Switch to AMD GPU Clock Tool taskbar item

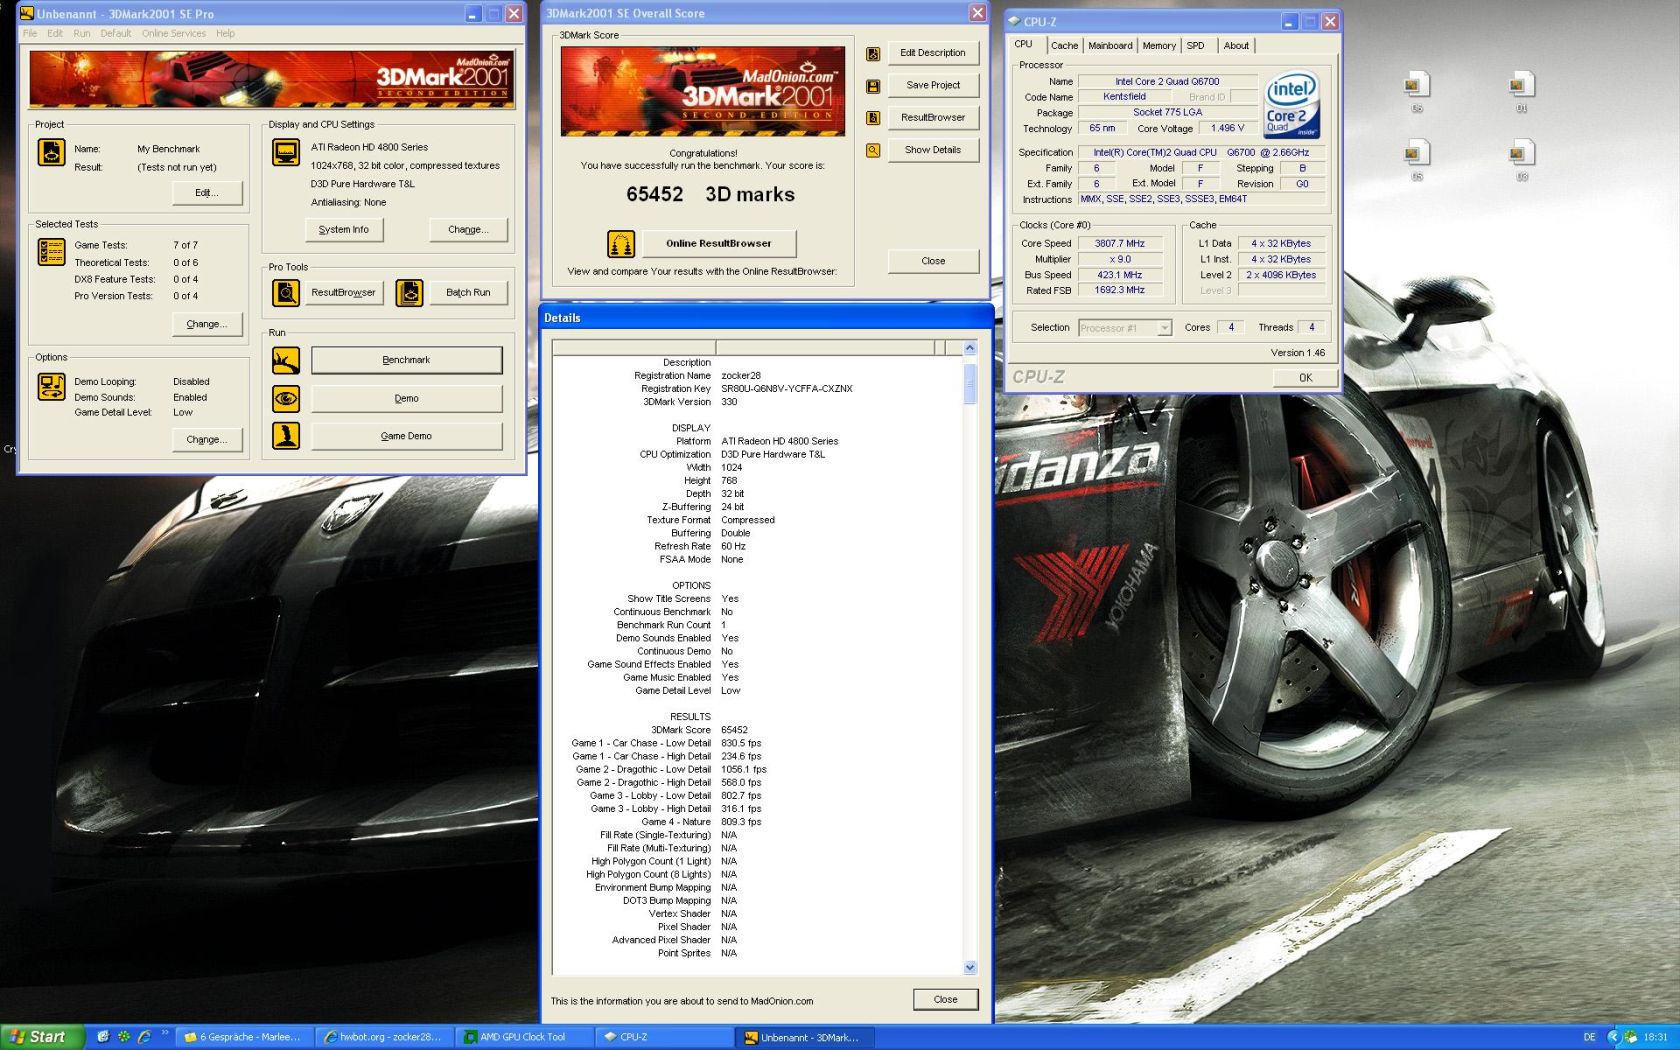click(x=526, y=1037)
